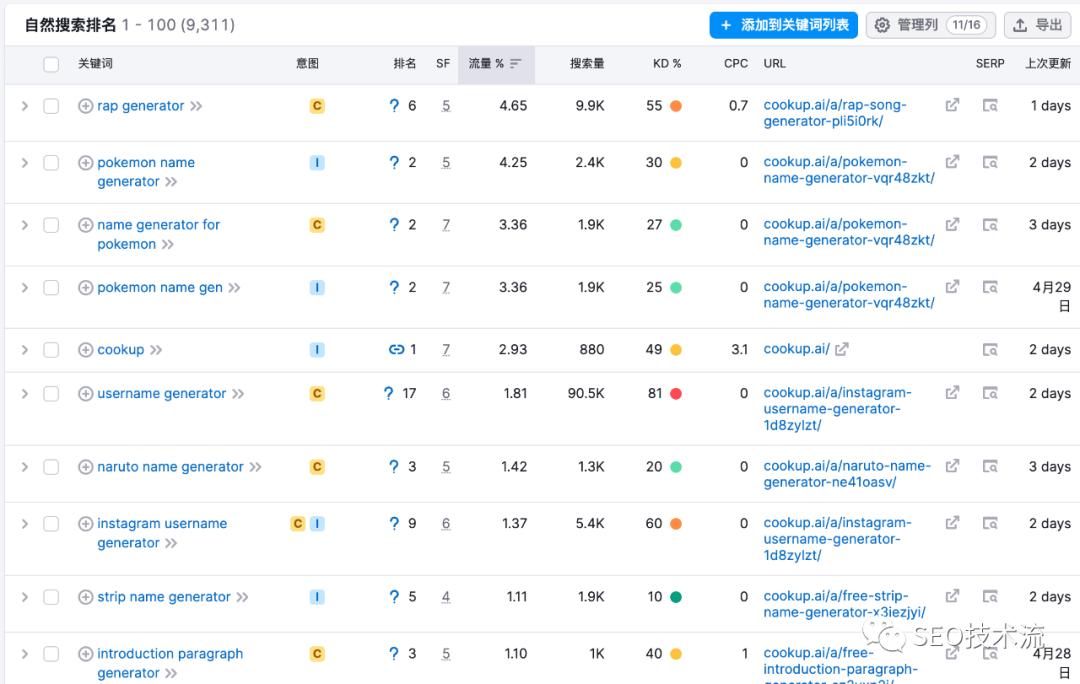Open external link icon next to cookup.ai/
This screenshot has height=684, width=1080.
(x=842, y=349)
